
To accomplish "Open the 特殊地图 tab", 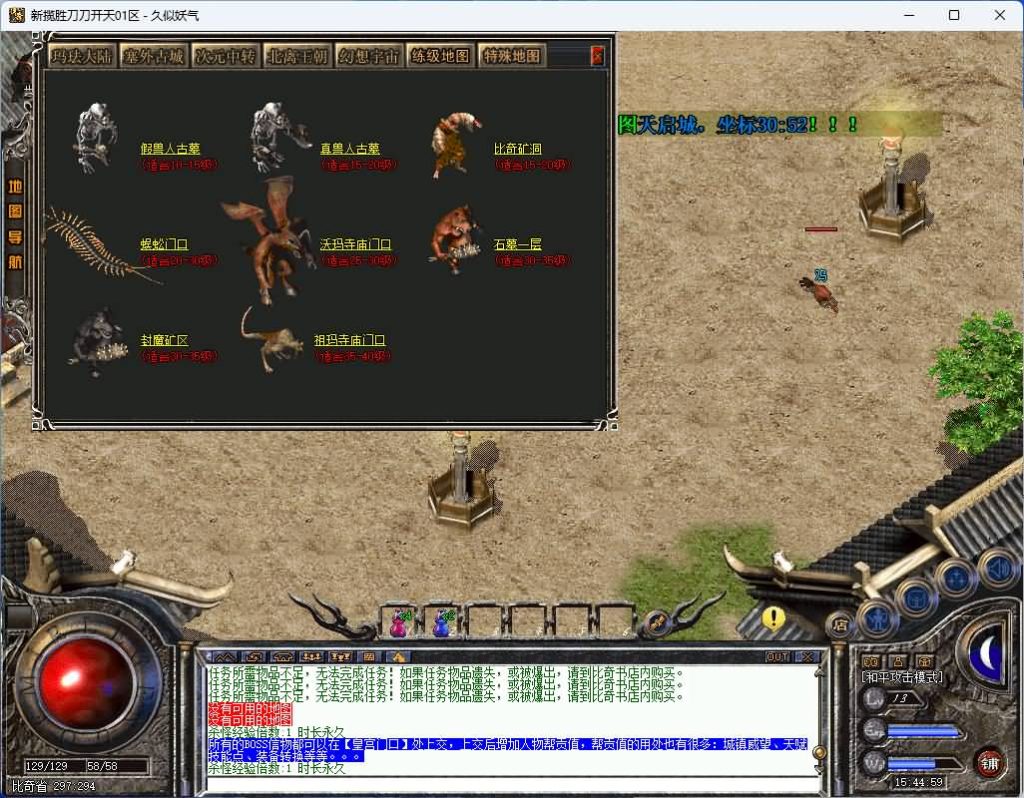I will click(x=511, y=56).
